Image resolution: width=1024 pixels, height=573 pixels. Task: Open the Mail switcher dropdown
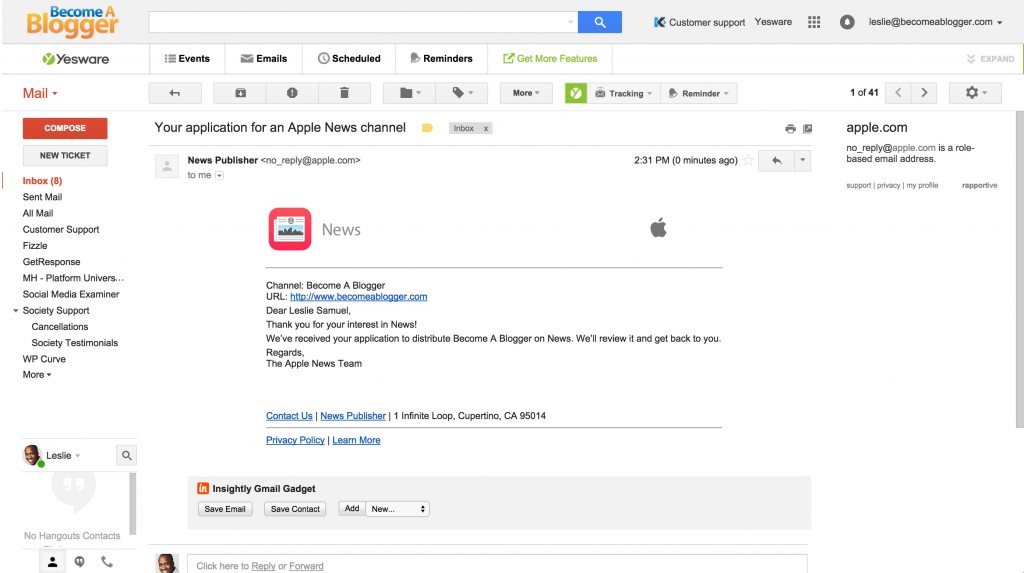pos(40,93)
